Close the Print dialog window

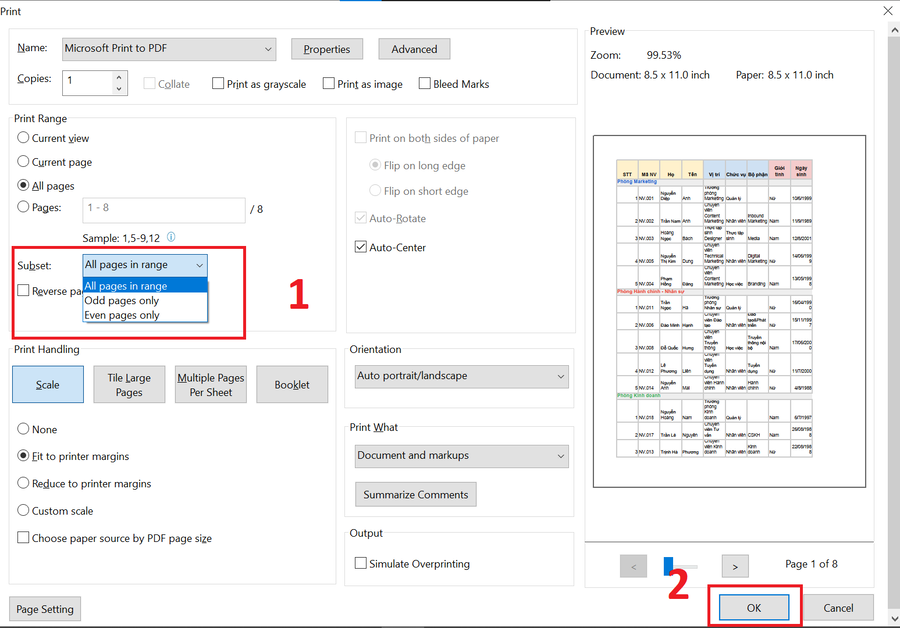(x=887, y=11)
